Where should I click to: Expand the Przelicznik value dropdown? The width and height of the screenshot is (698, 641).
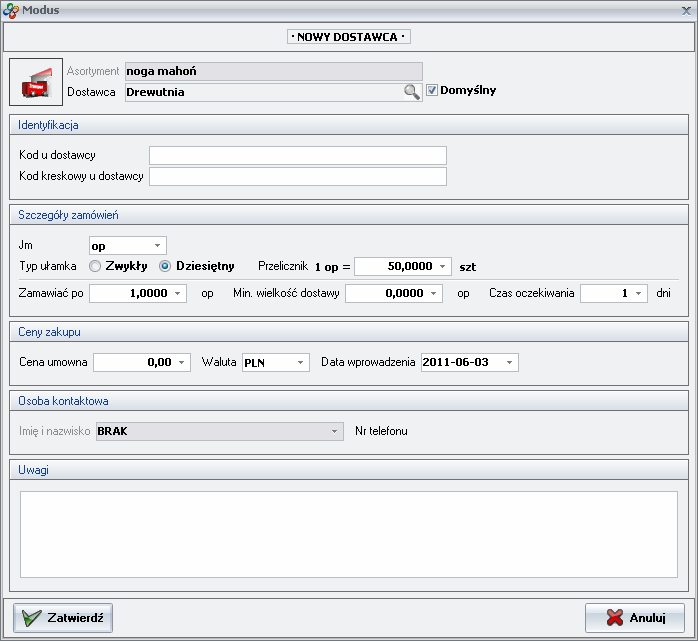[443, 267]
